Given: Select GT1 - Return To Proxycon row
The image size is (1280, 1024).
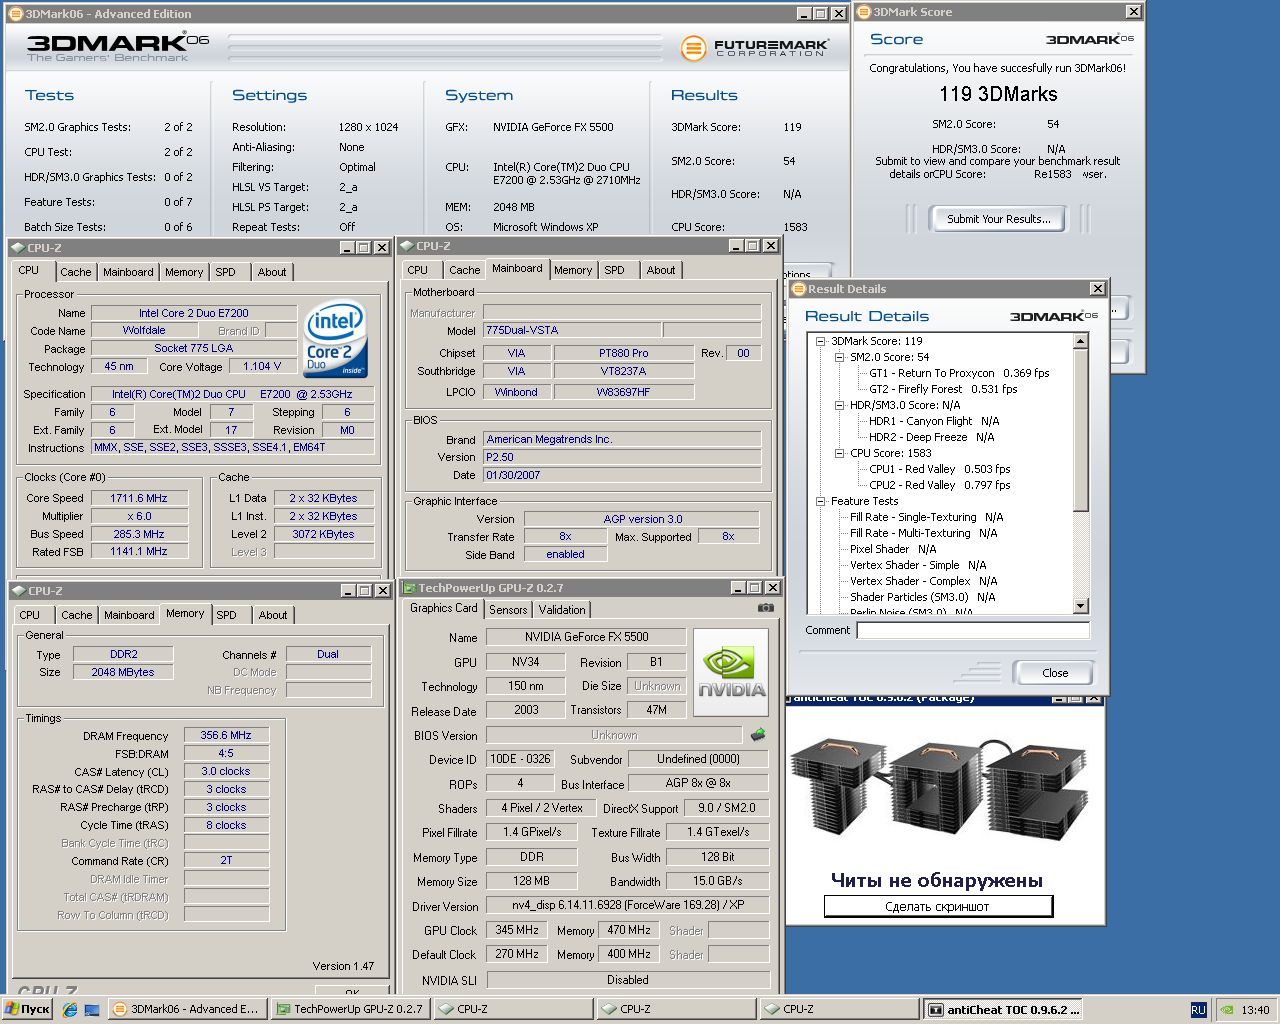Looking at the screenshot, I should click(x=959, y=373).
